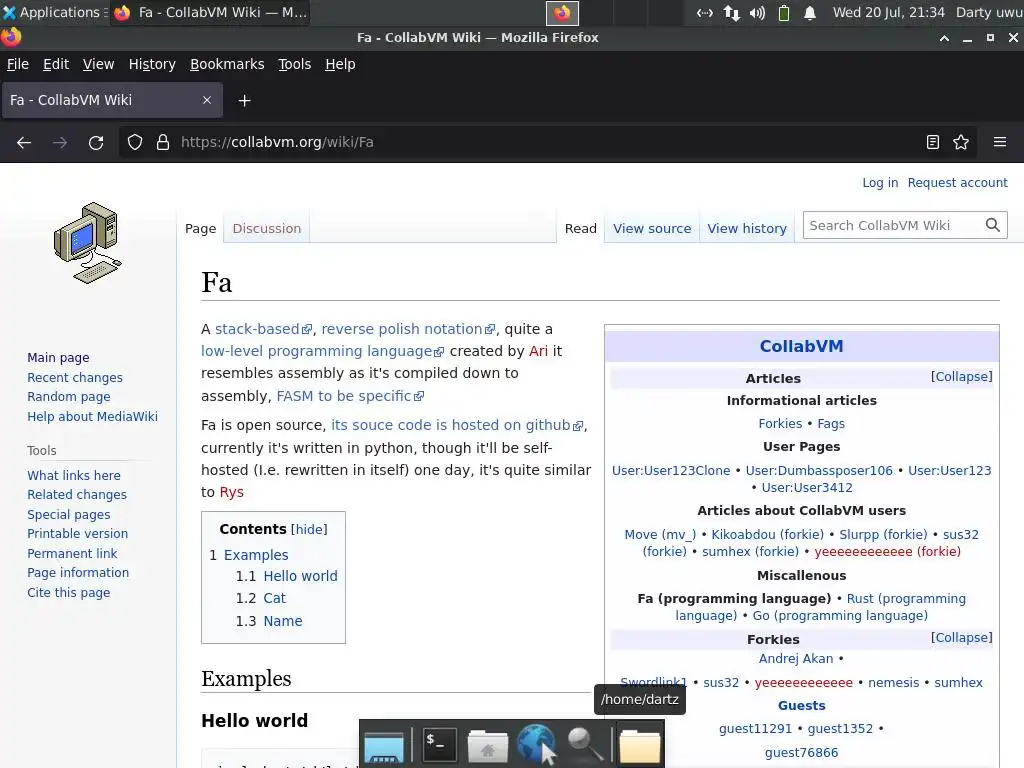The width and height of the screenshot is (1024, 768).
Task: Open the Rust (programming language) link
Action: [820, 607]
